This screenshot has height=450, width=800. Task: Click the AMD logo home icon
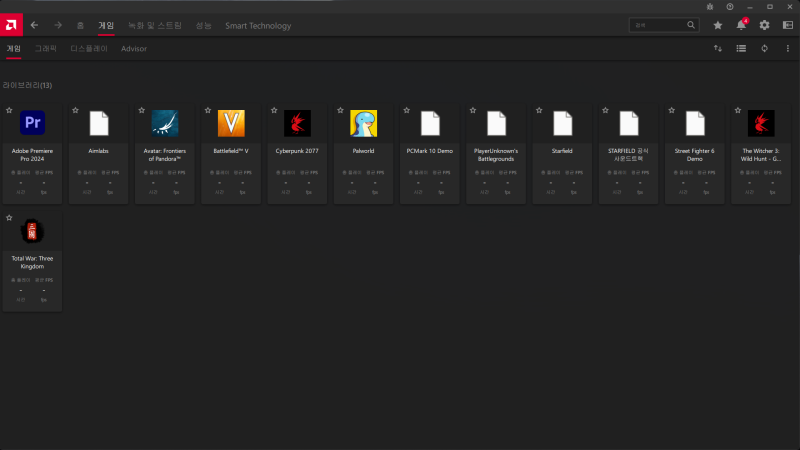pyautogui.click(x=11, y=25)
